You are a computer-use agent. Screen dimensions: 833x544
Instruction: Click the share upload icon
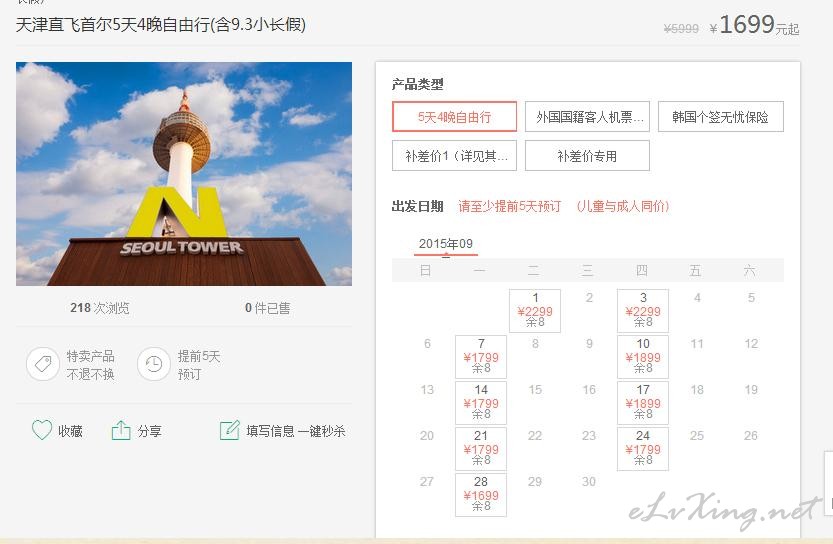[121, 430]
